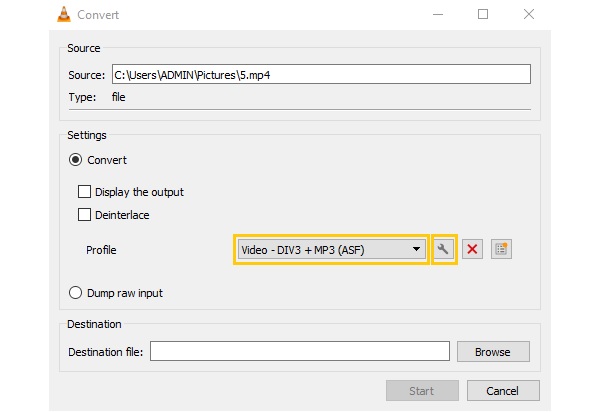600x412 pixels.
Task: Browse for a destination file
Action: point(493,352)
